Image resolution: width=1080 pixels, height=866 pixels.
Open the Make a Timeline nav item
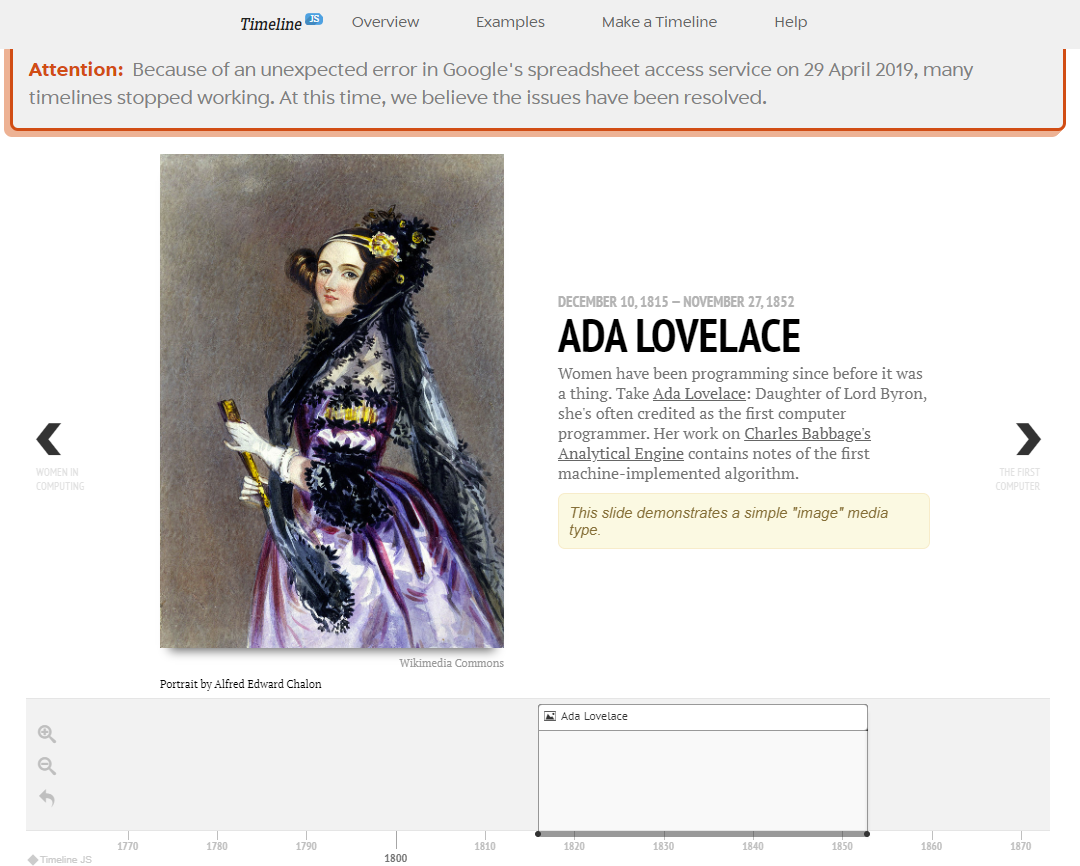pos(659,22)
